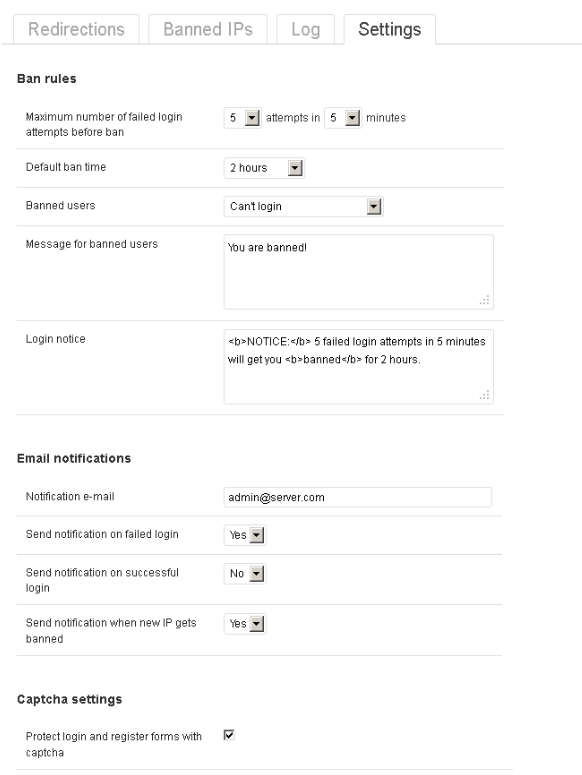
Task: Open the notification on successful login dropdown
Action: (245, 574)
